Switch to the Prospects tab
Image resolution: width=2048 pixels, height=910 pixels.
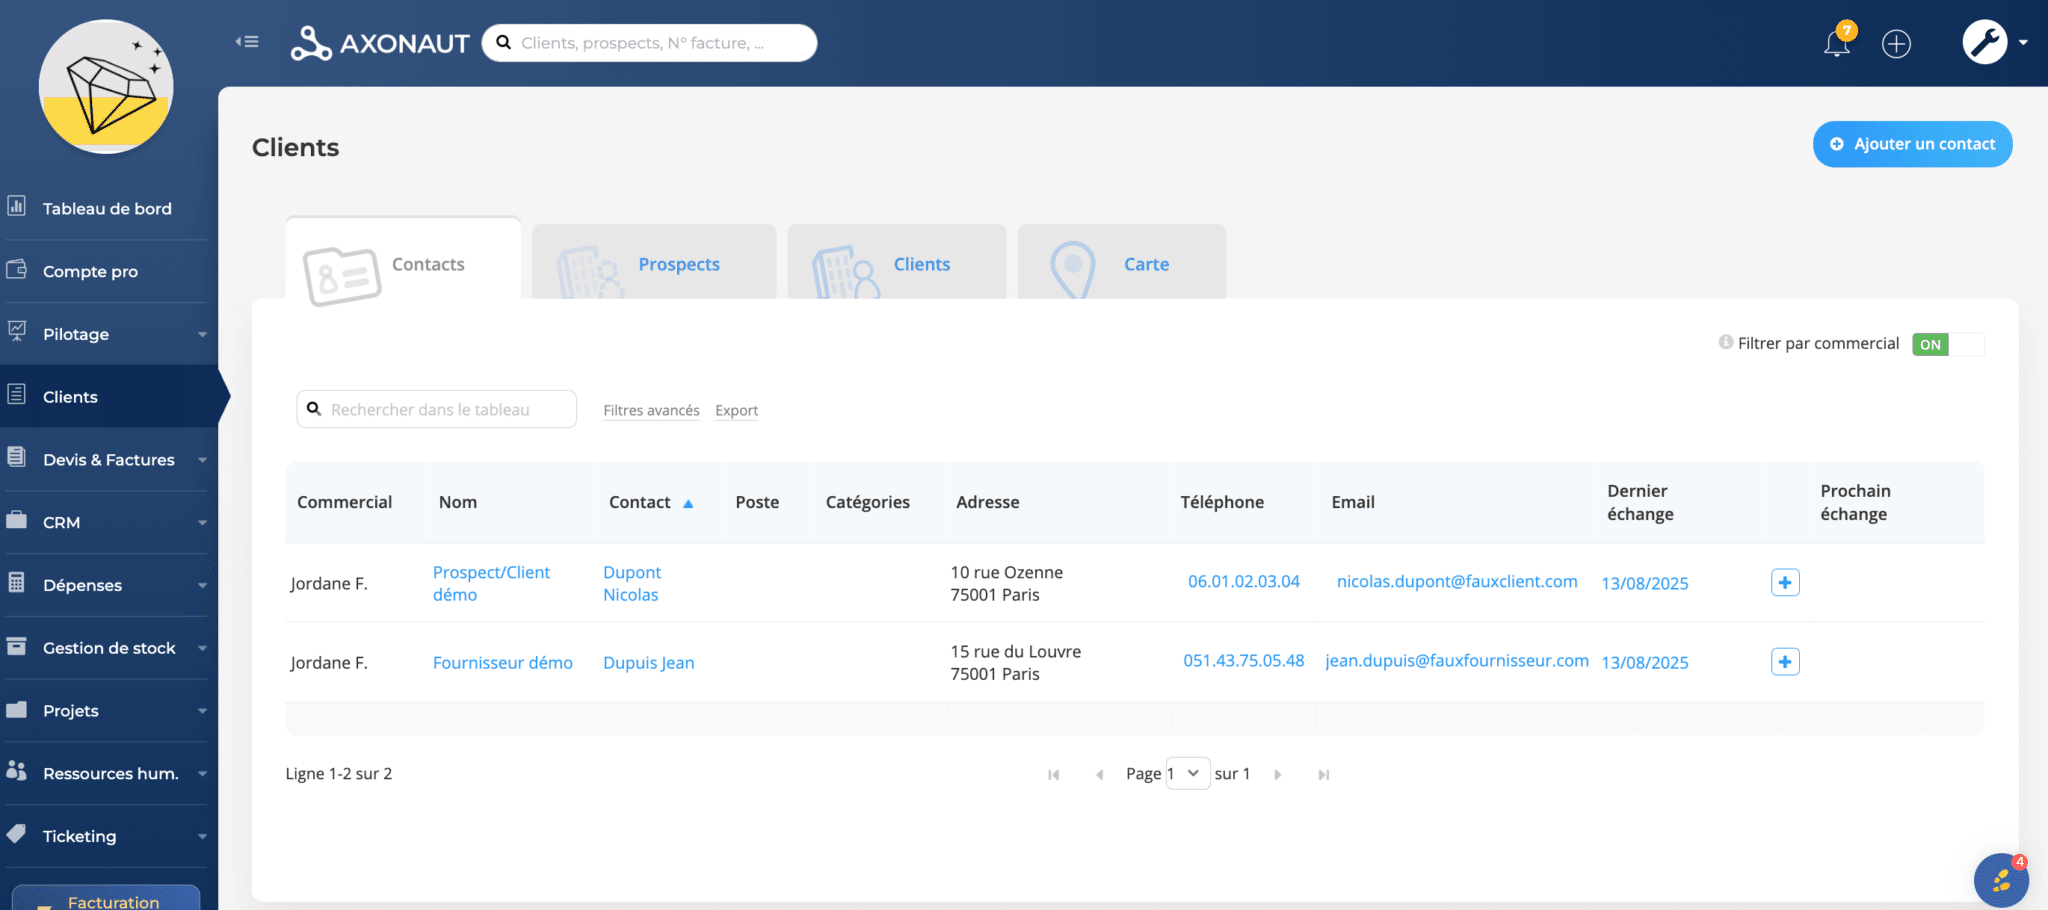(x=679, y=264)
